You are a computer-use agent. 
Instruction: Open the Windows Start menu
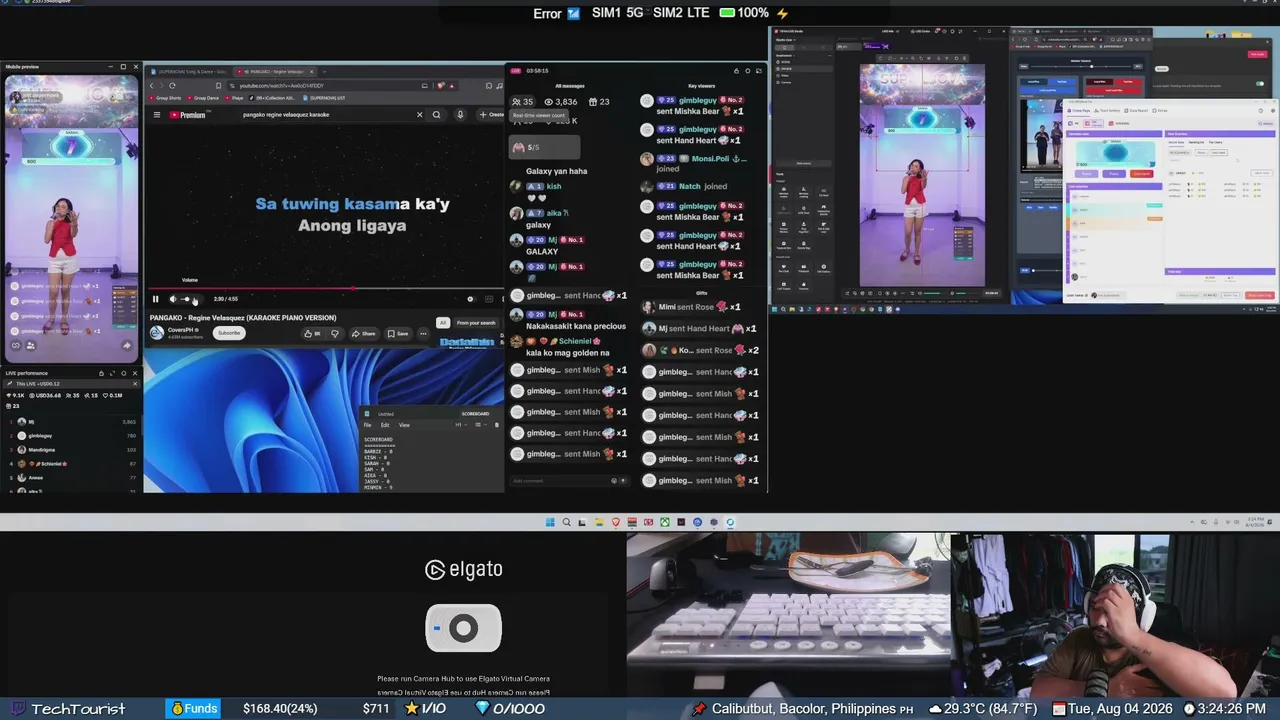(550, 522)
